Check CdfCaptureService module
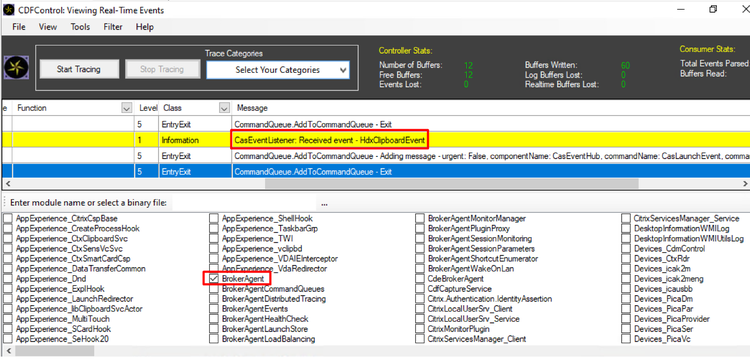Viewport: 750px width, 363px height. pyautogui.click(x=419, y=289)
